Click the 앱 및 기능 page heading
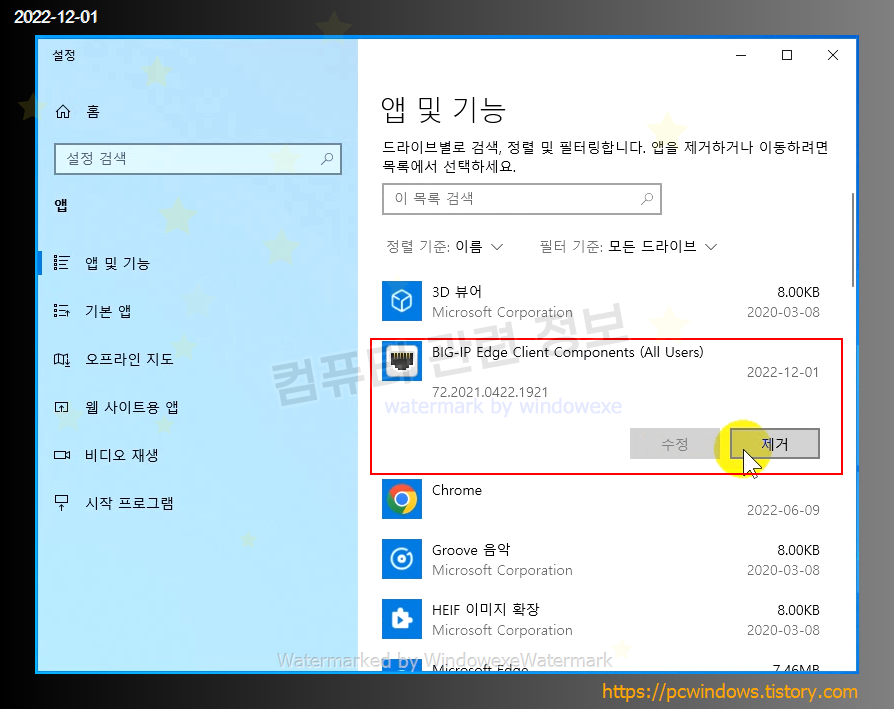Screen dimensions: 894x709 tap(443, 109)
